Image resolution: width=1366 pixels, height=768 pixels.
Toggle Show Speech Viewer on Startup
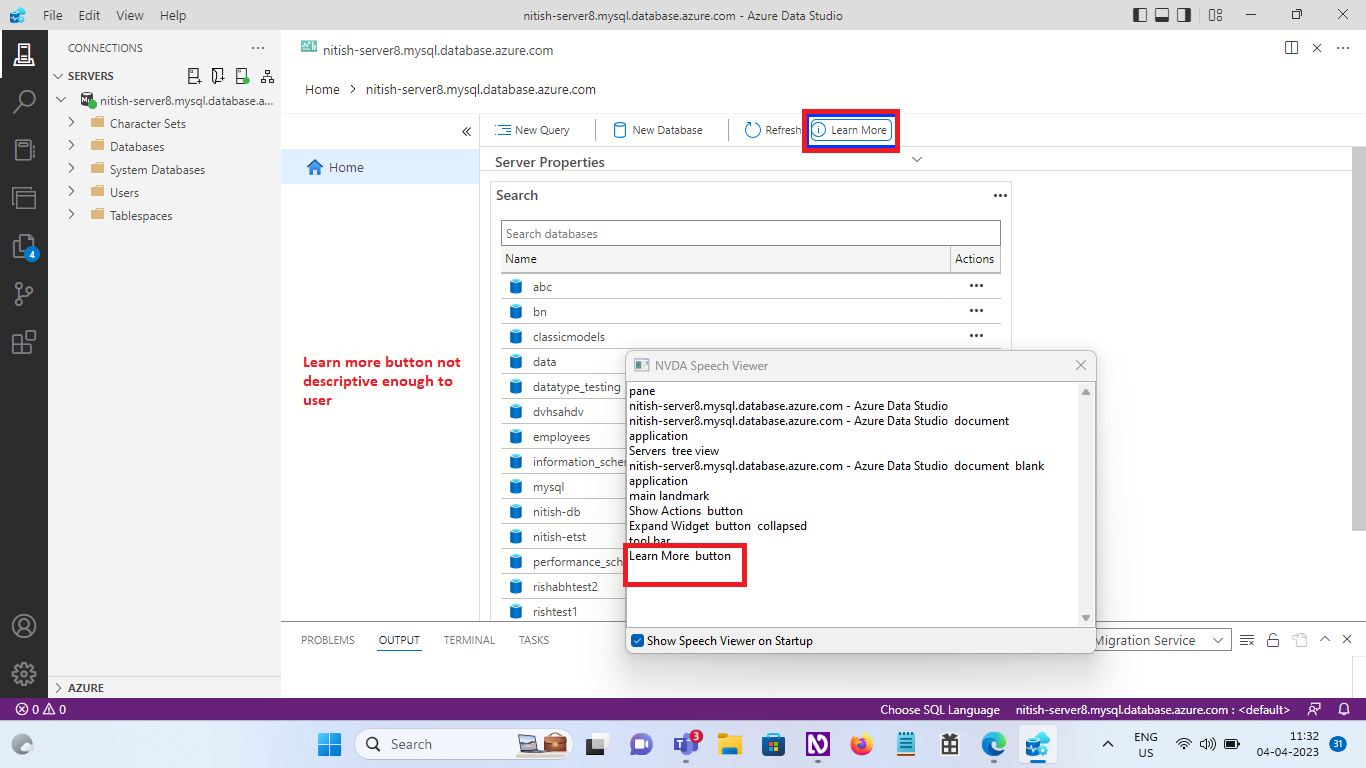pyautogui.click(x=637, y=640)
